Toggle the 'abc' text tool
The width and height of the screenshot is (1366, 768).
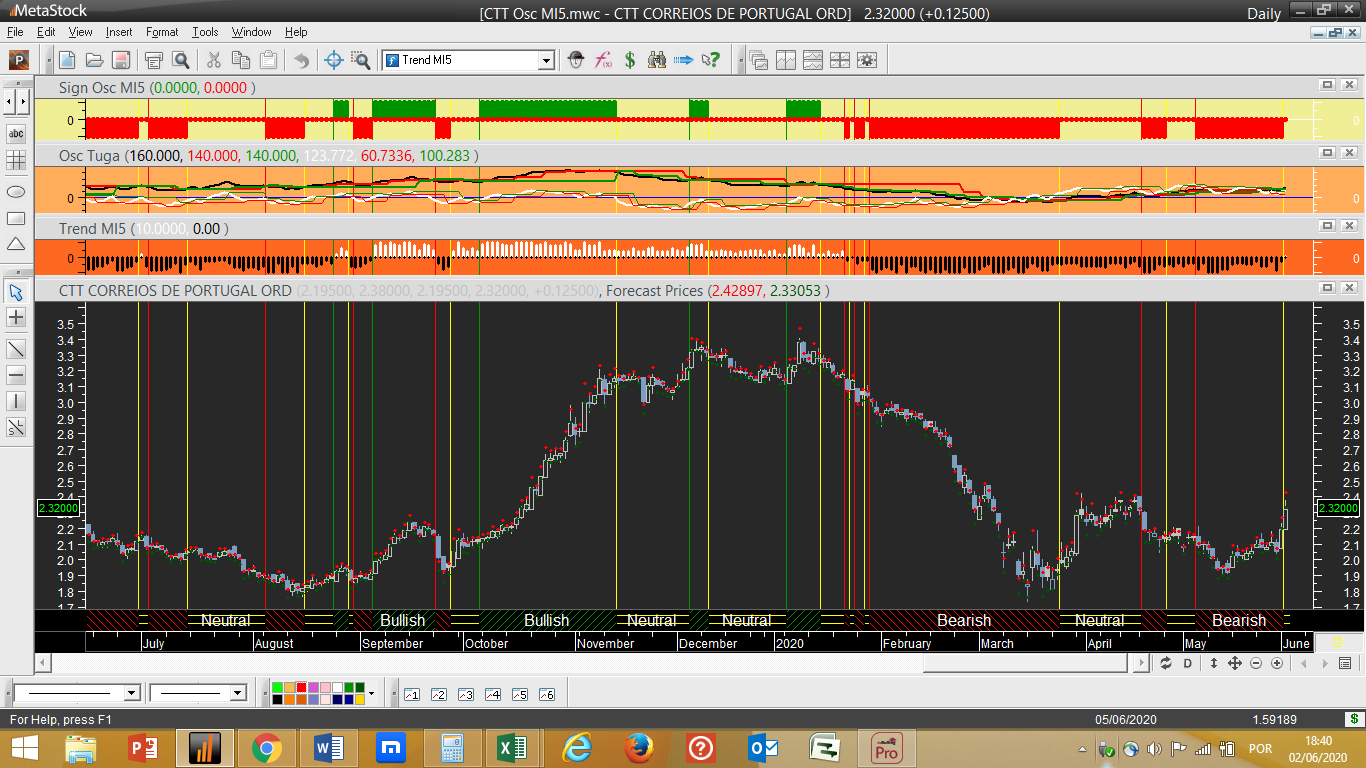pos(16,133)
